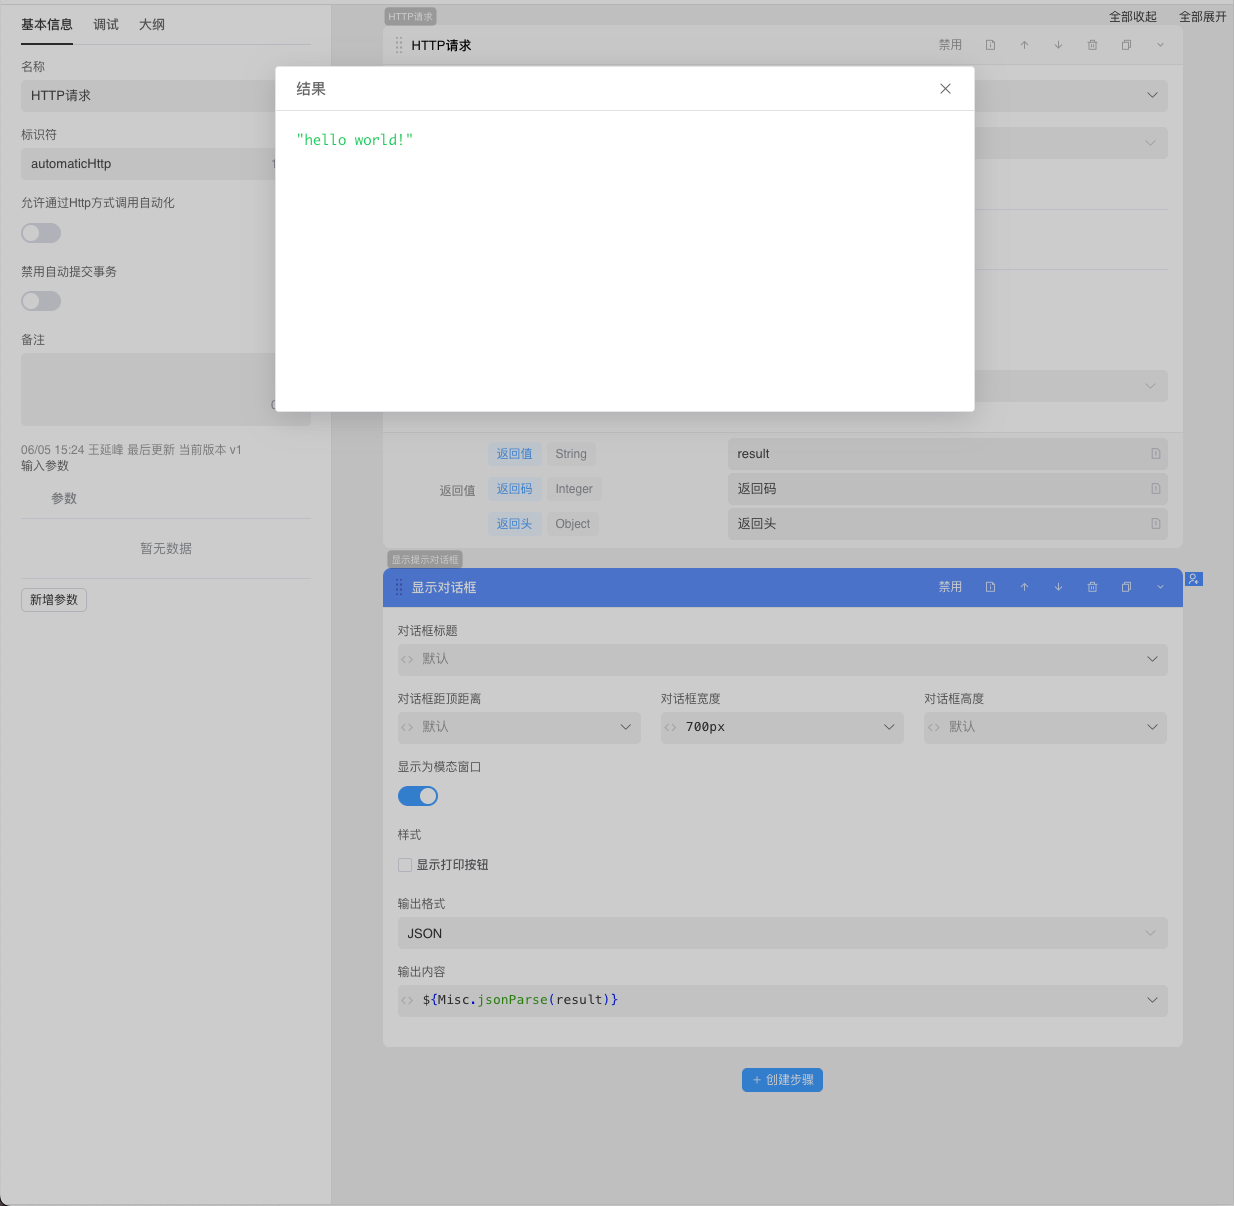Copy the 显示对话框 step

[1126, 587]
